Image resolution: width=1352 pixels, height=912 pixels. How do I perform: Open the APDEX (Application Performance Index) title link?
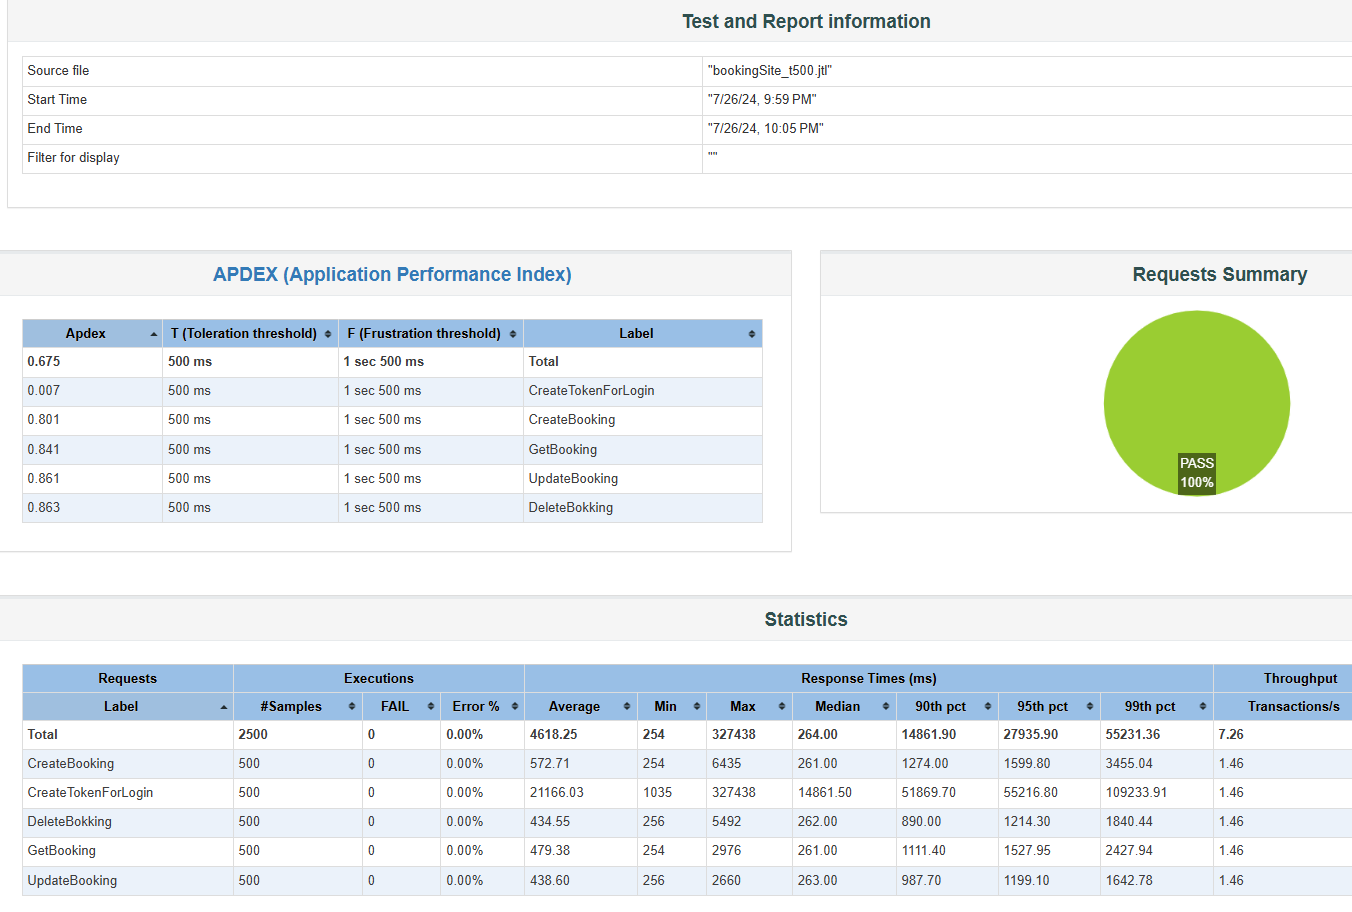pyautogui.click(x=392, y=275)
